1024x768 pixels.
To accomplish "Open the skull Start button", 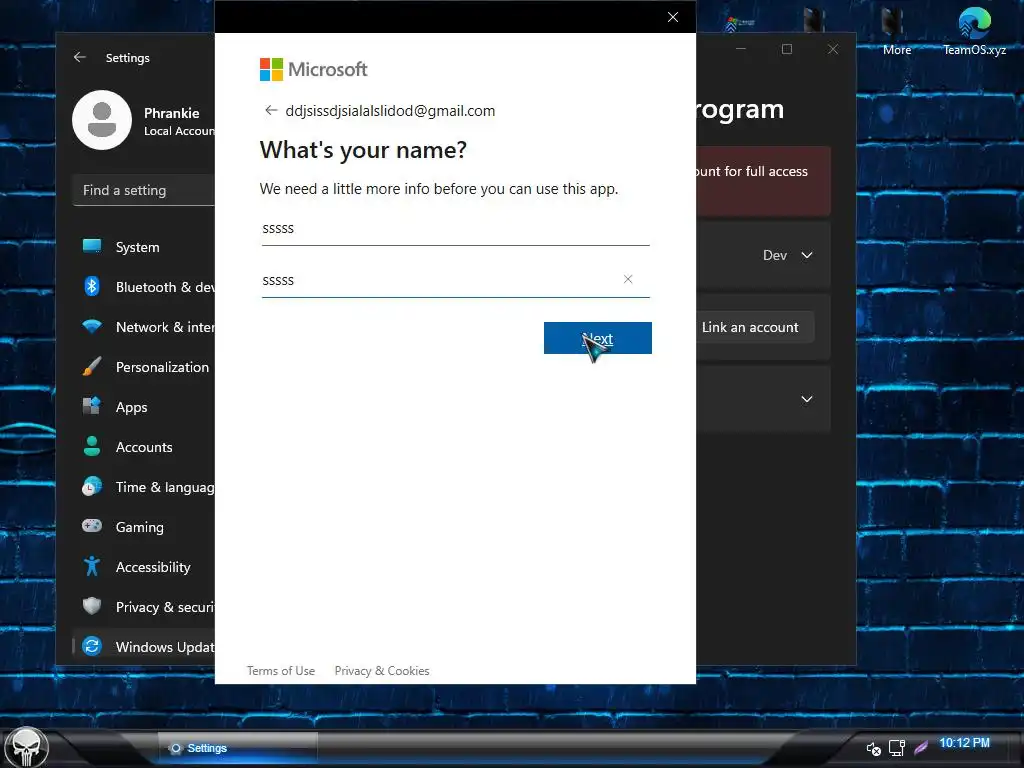I will coord(26,747).
